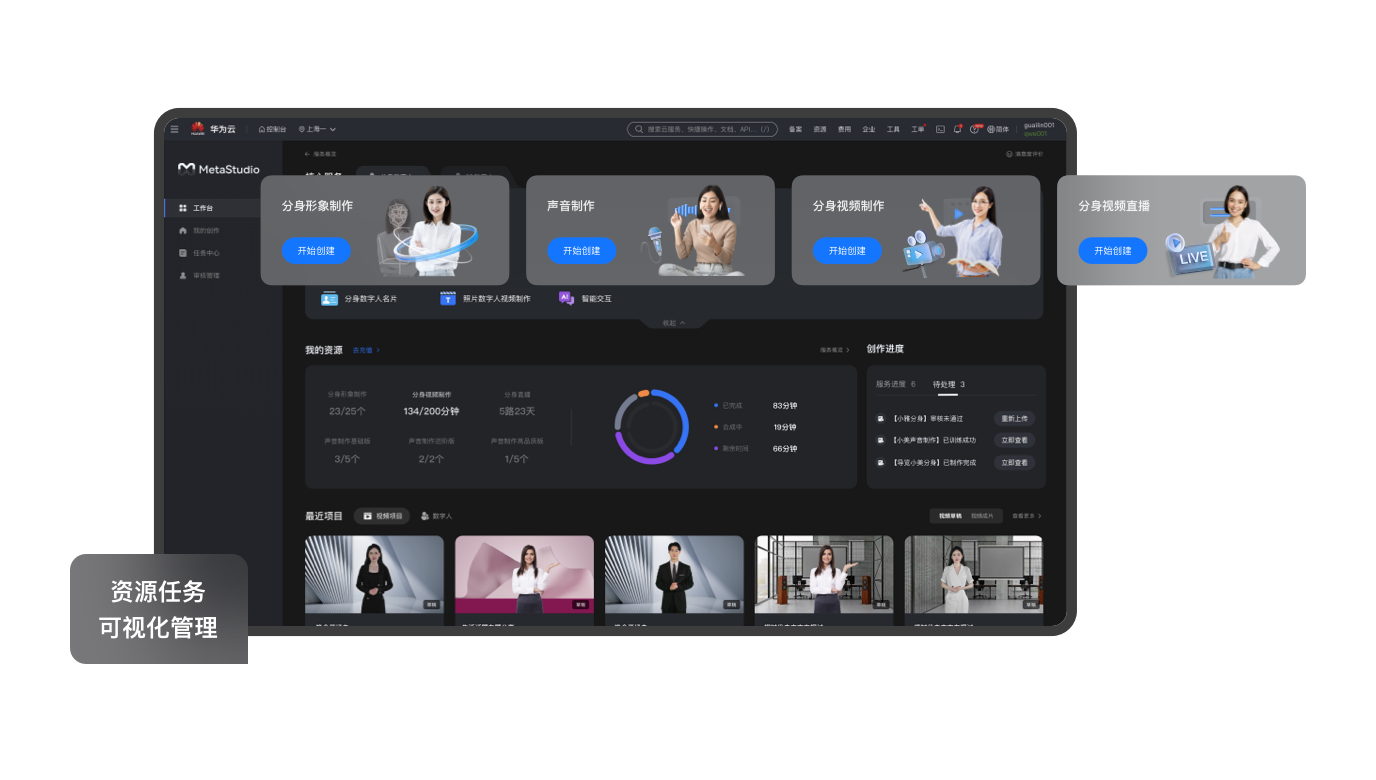The image size is (1376, 780).
Task: Open the 费用 menu item
Action: point(844,129)
